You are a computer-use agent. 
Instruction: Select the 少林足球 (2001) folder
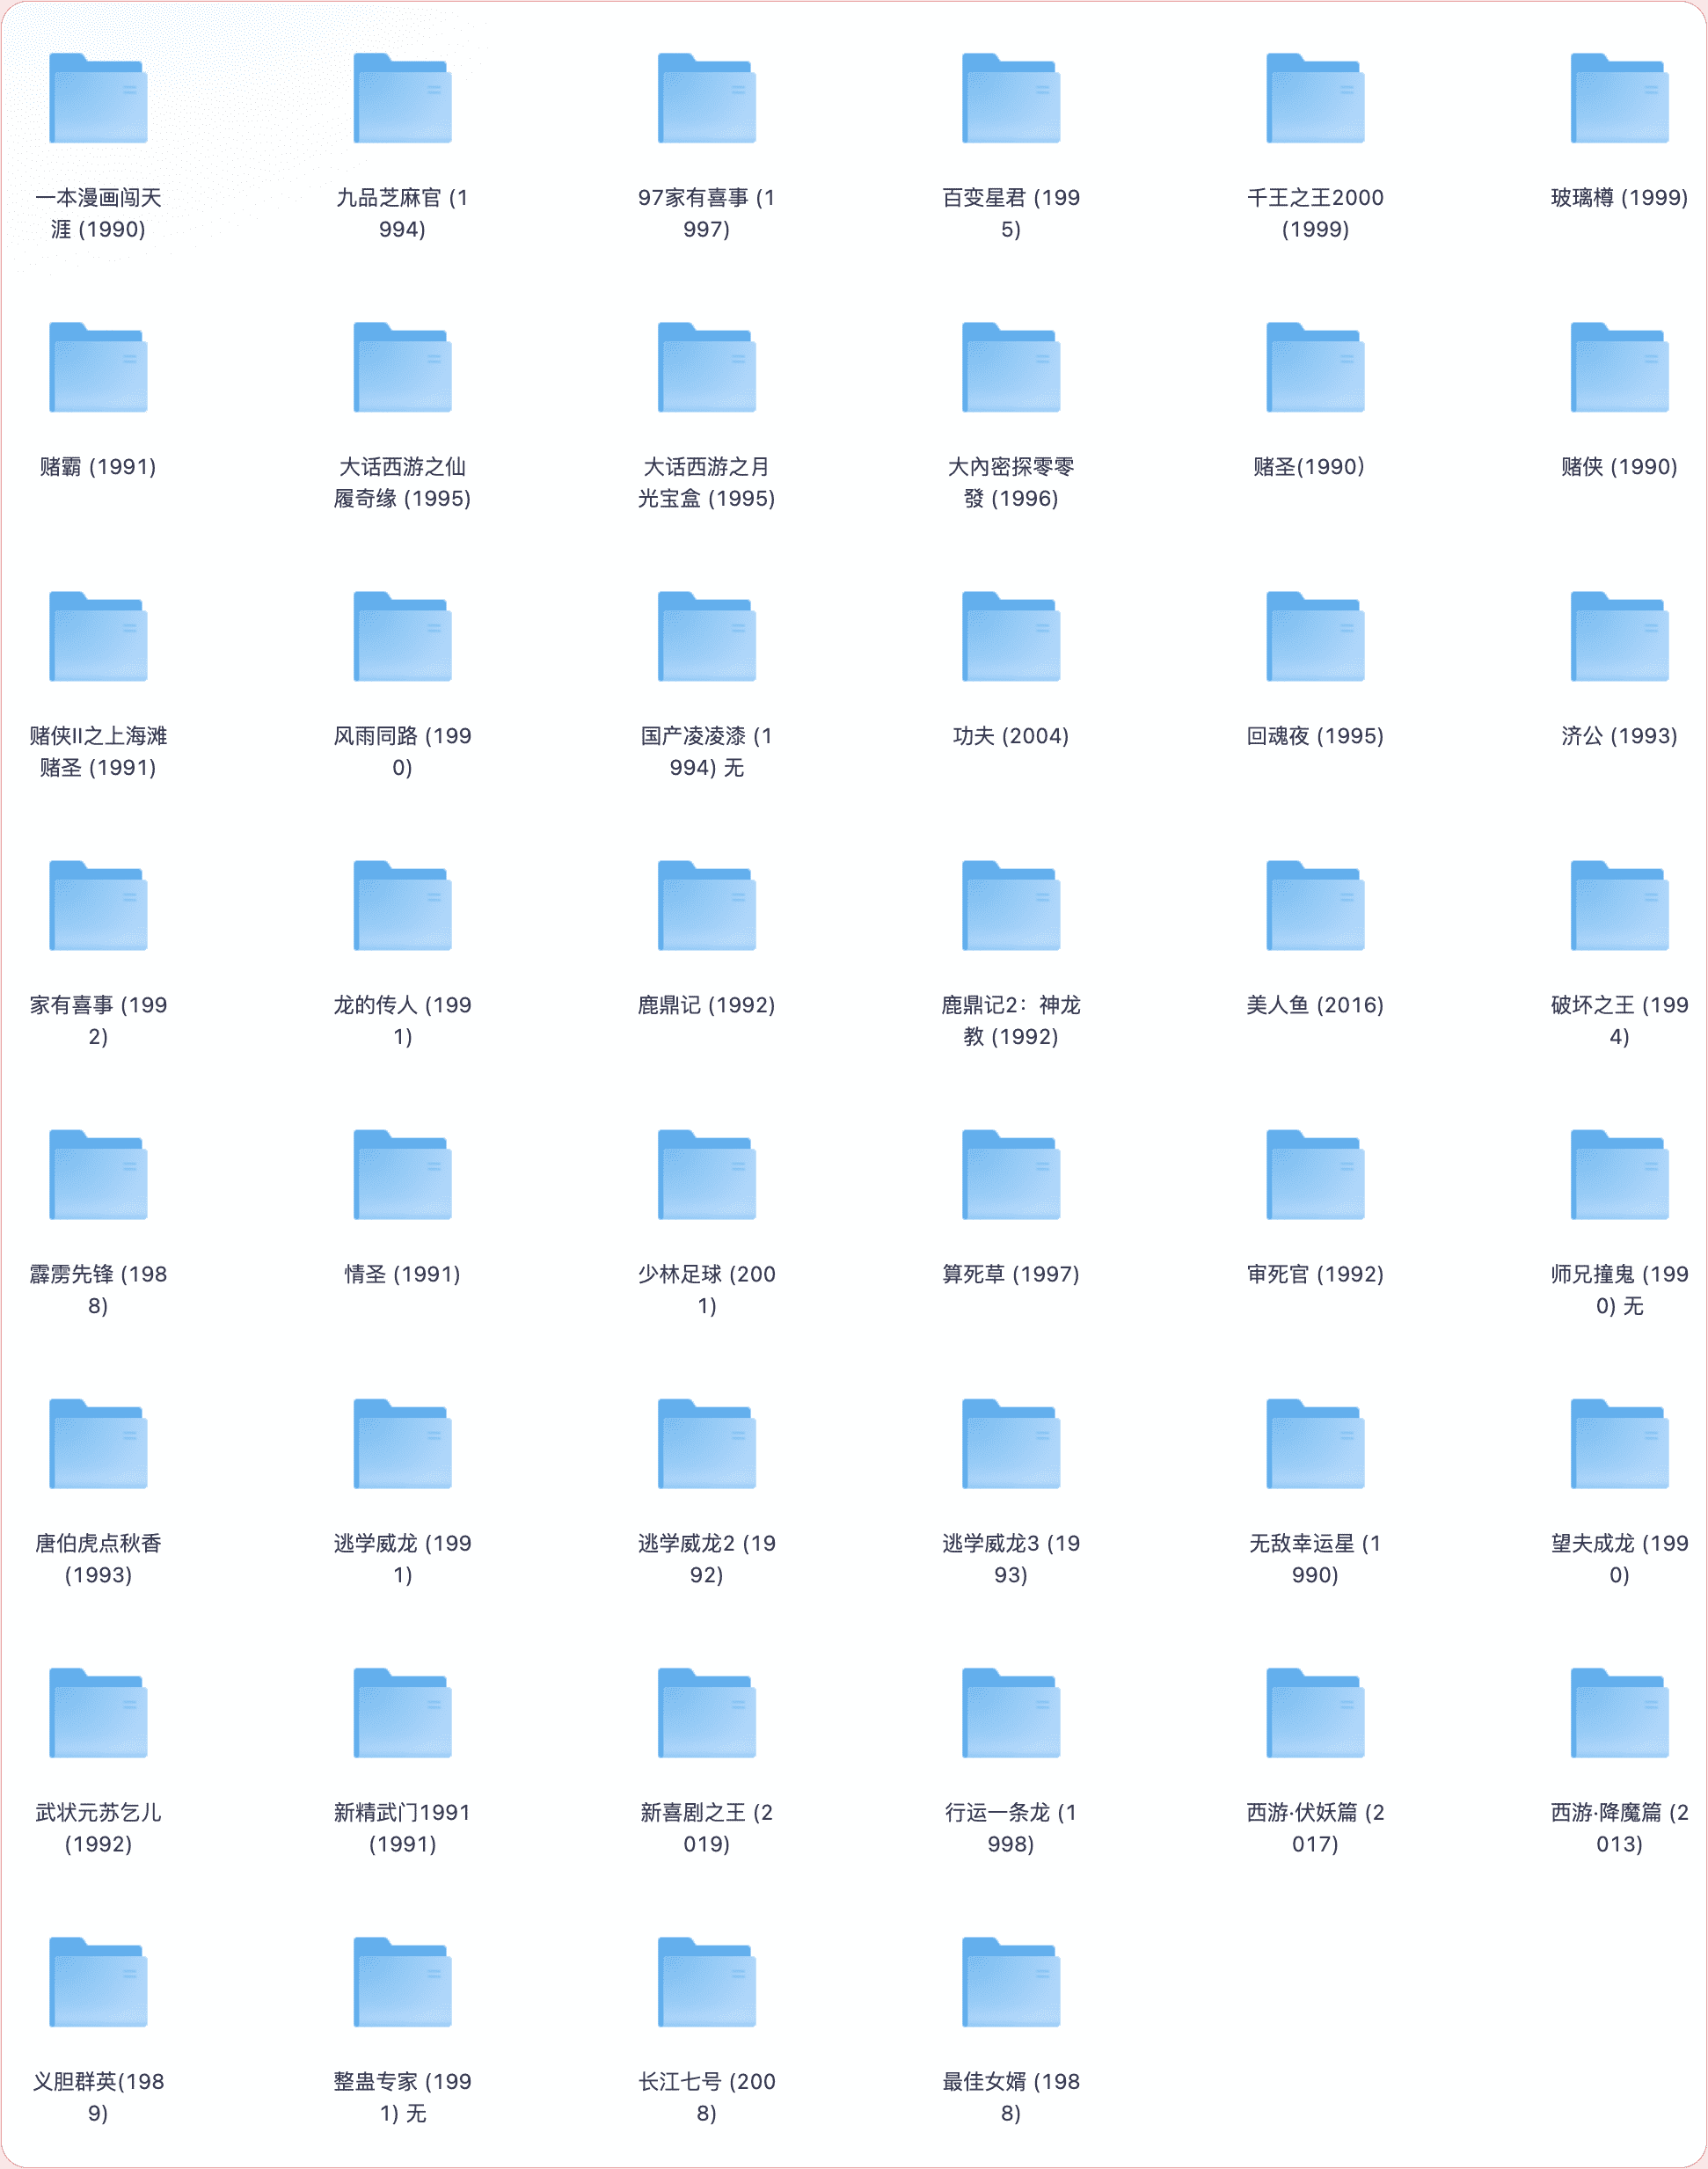coord(706,1174)
